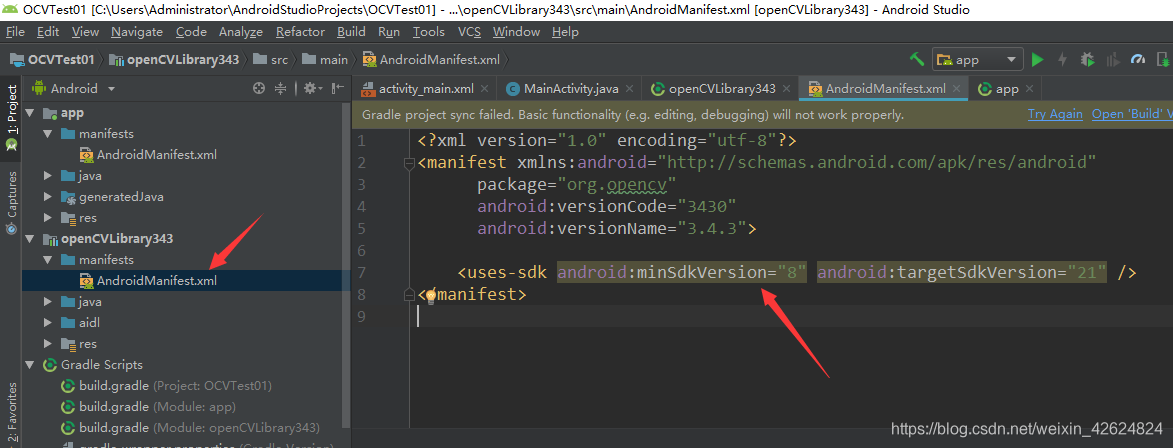Viewport: 1173px width, 448px height.
Task: Collapse the openCVLibrary343 module node
Action: click(30, 239)
